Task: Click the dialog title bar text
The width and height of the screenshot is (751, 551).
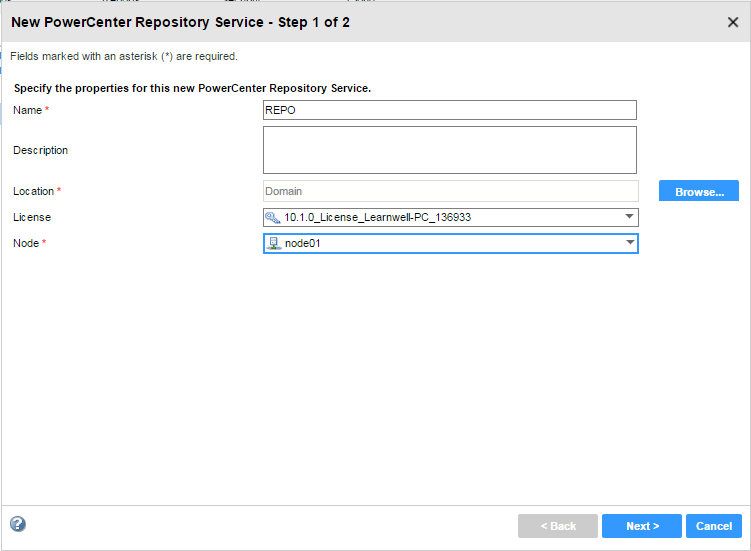Action: (x=180, y=22)
